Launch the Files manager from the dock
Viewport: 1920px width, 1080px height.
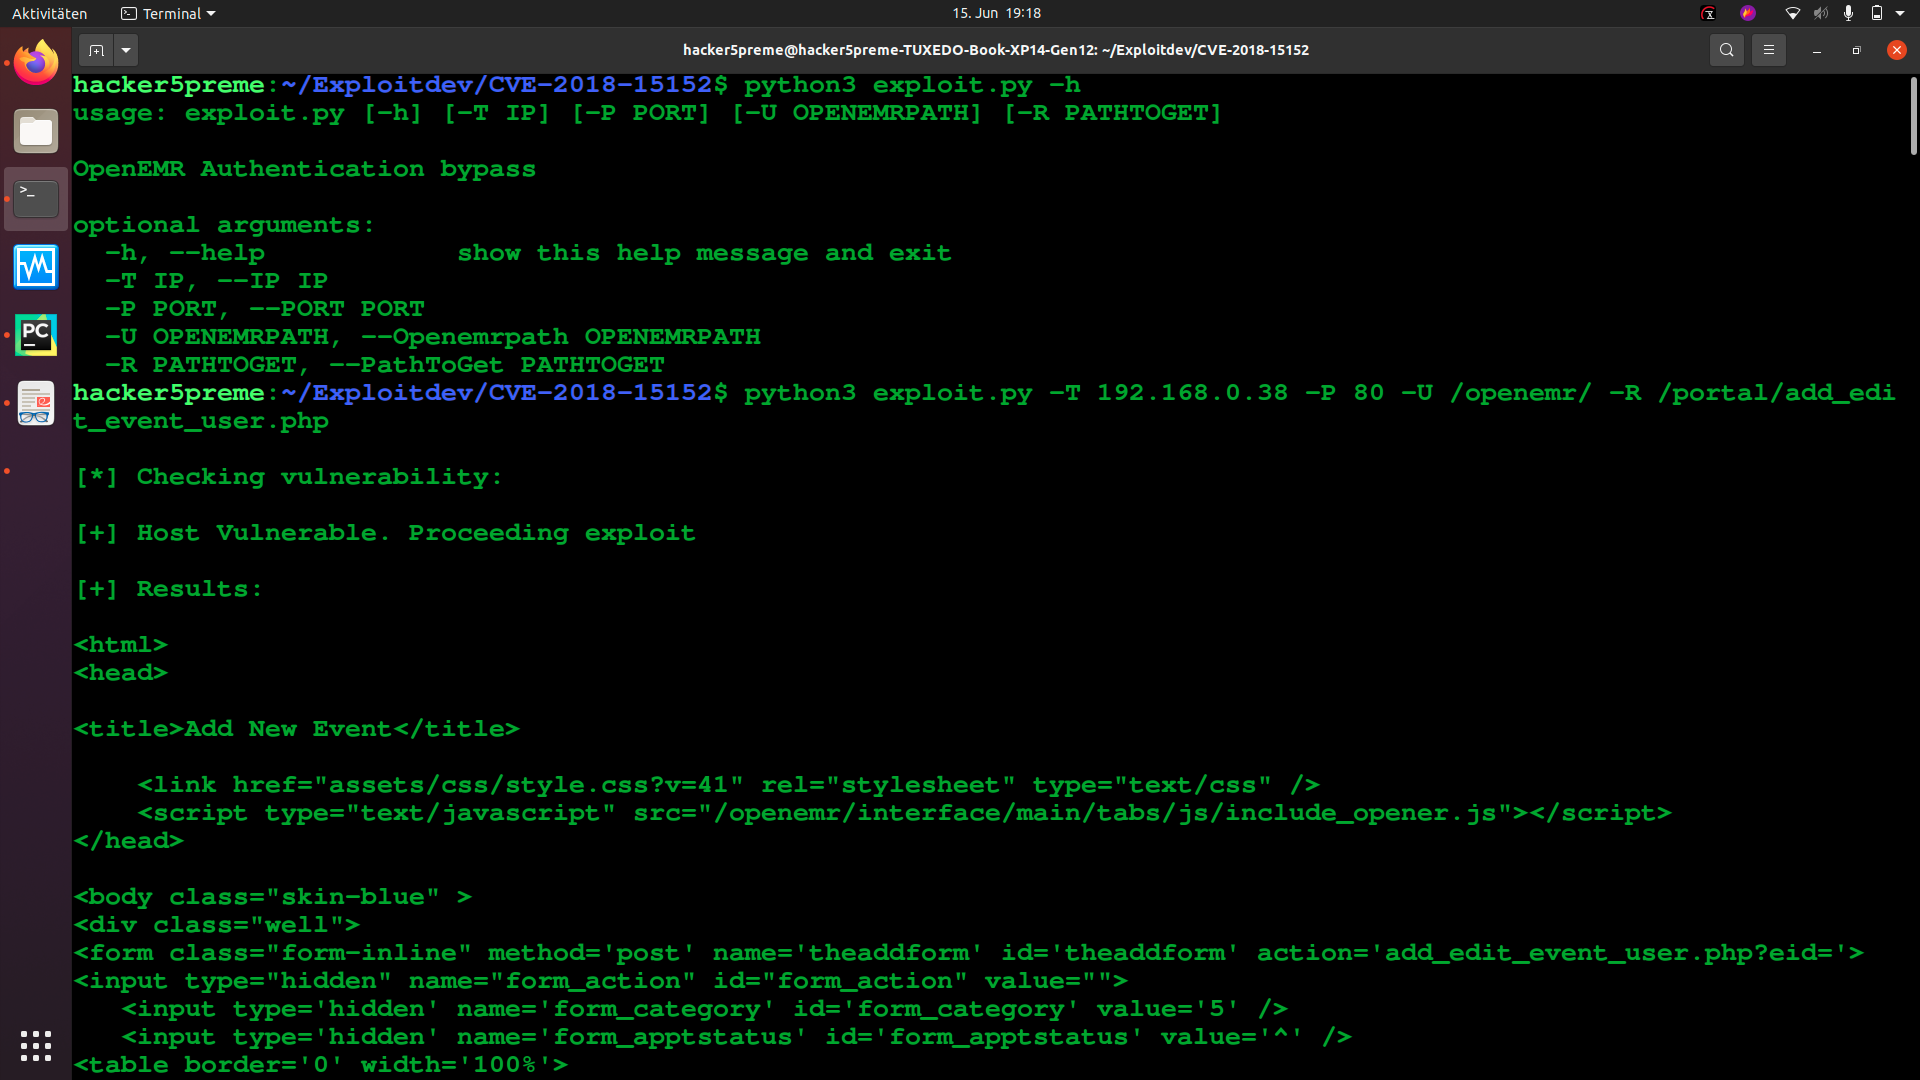[36, 131]
